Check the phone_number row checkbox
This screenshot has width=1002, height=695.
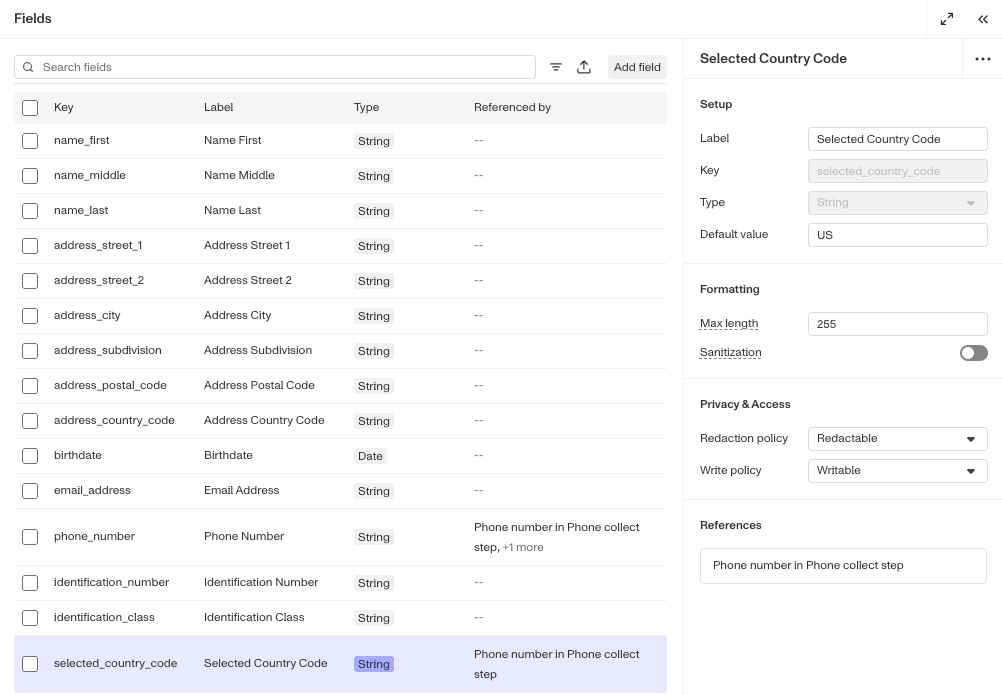click(x=30, y=537)
